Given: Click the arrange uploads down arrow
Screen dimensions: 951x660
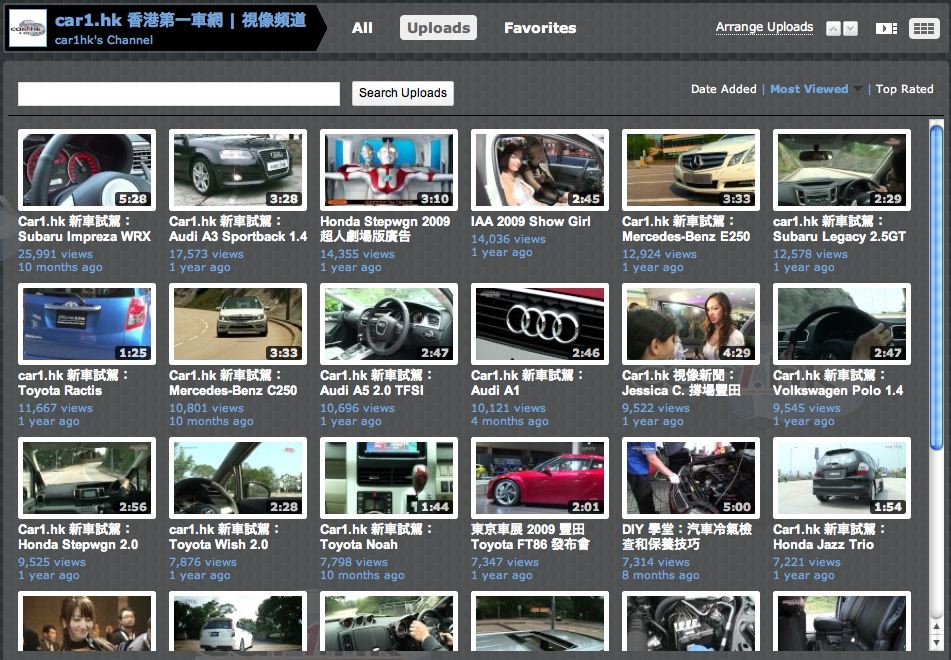Looking at the screenshot, I should (850, 29).
